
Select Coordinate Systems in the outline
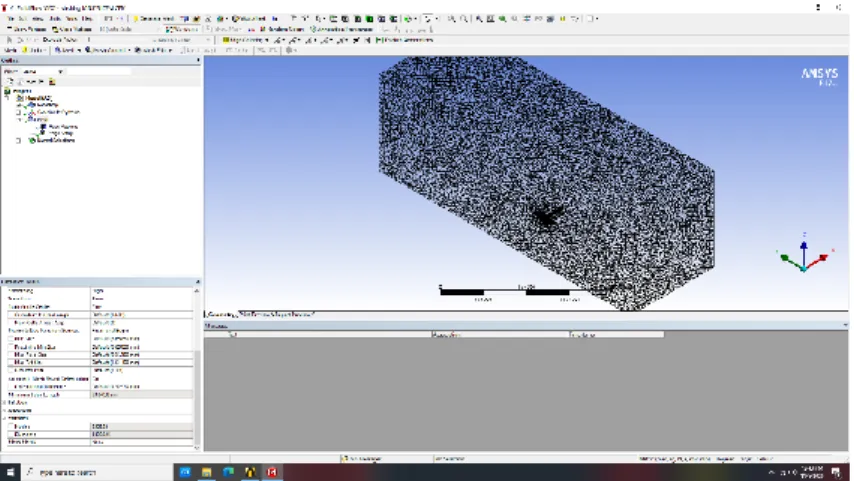click(x=58, y=112)
